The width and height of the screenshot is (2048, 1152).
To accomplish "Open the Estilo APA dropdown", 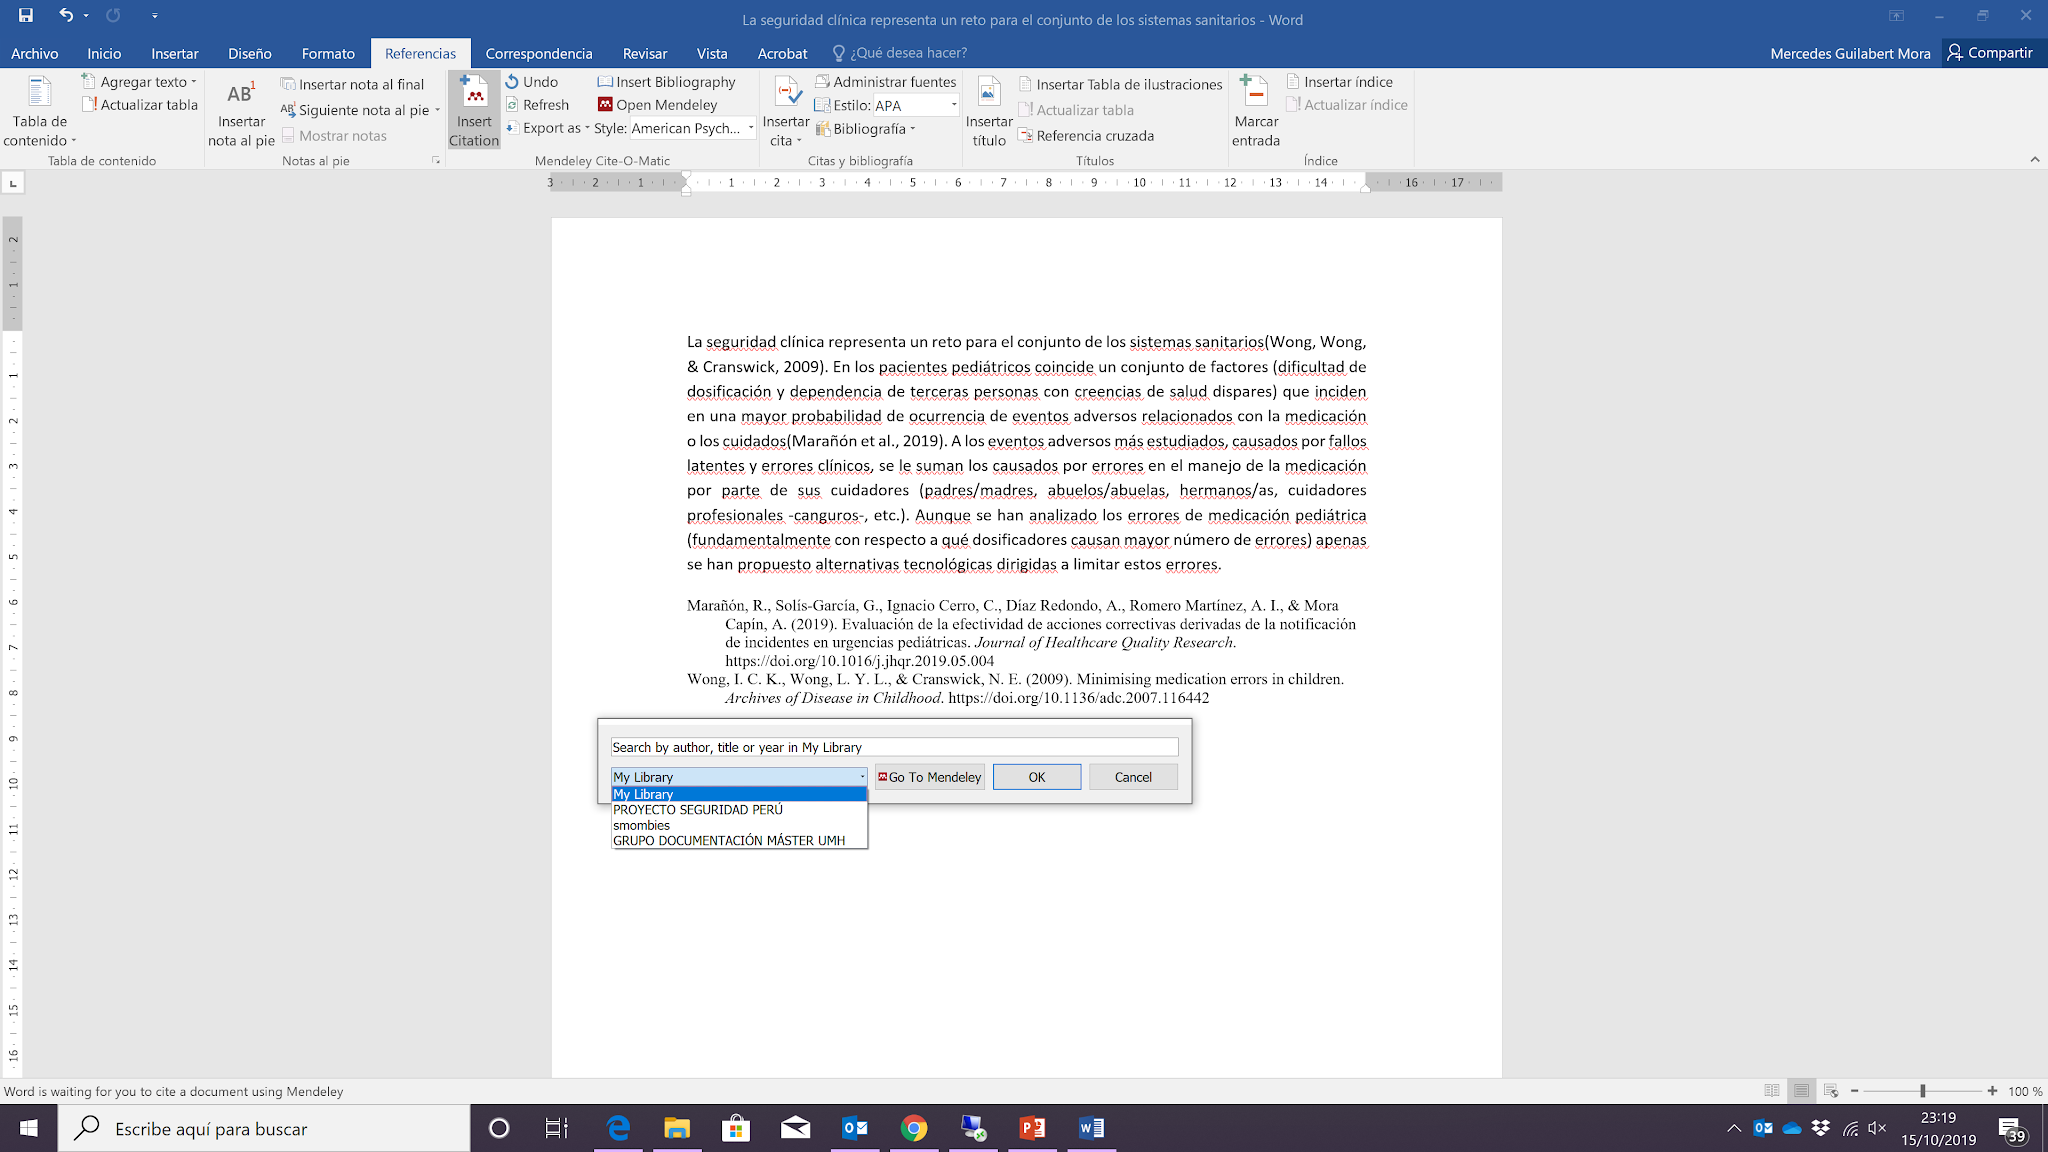I will pyautogui.click(x=953, y=105).
